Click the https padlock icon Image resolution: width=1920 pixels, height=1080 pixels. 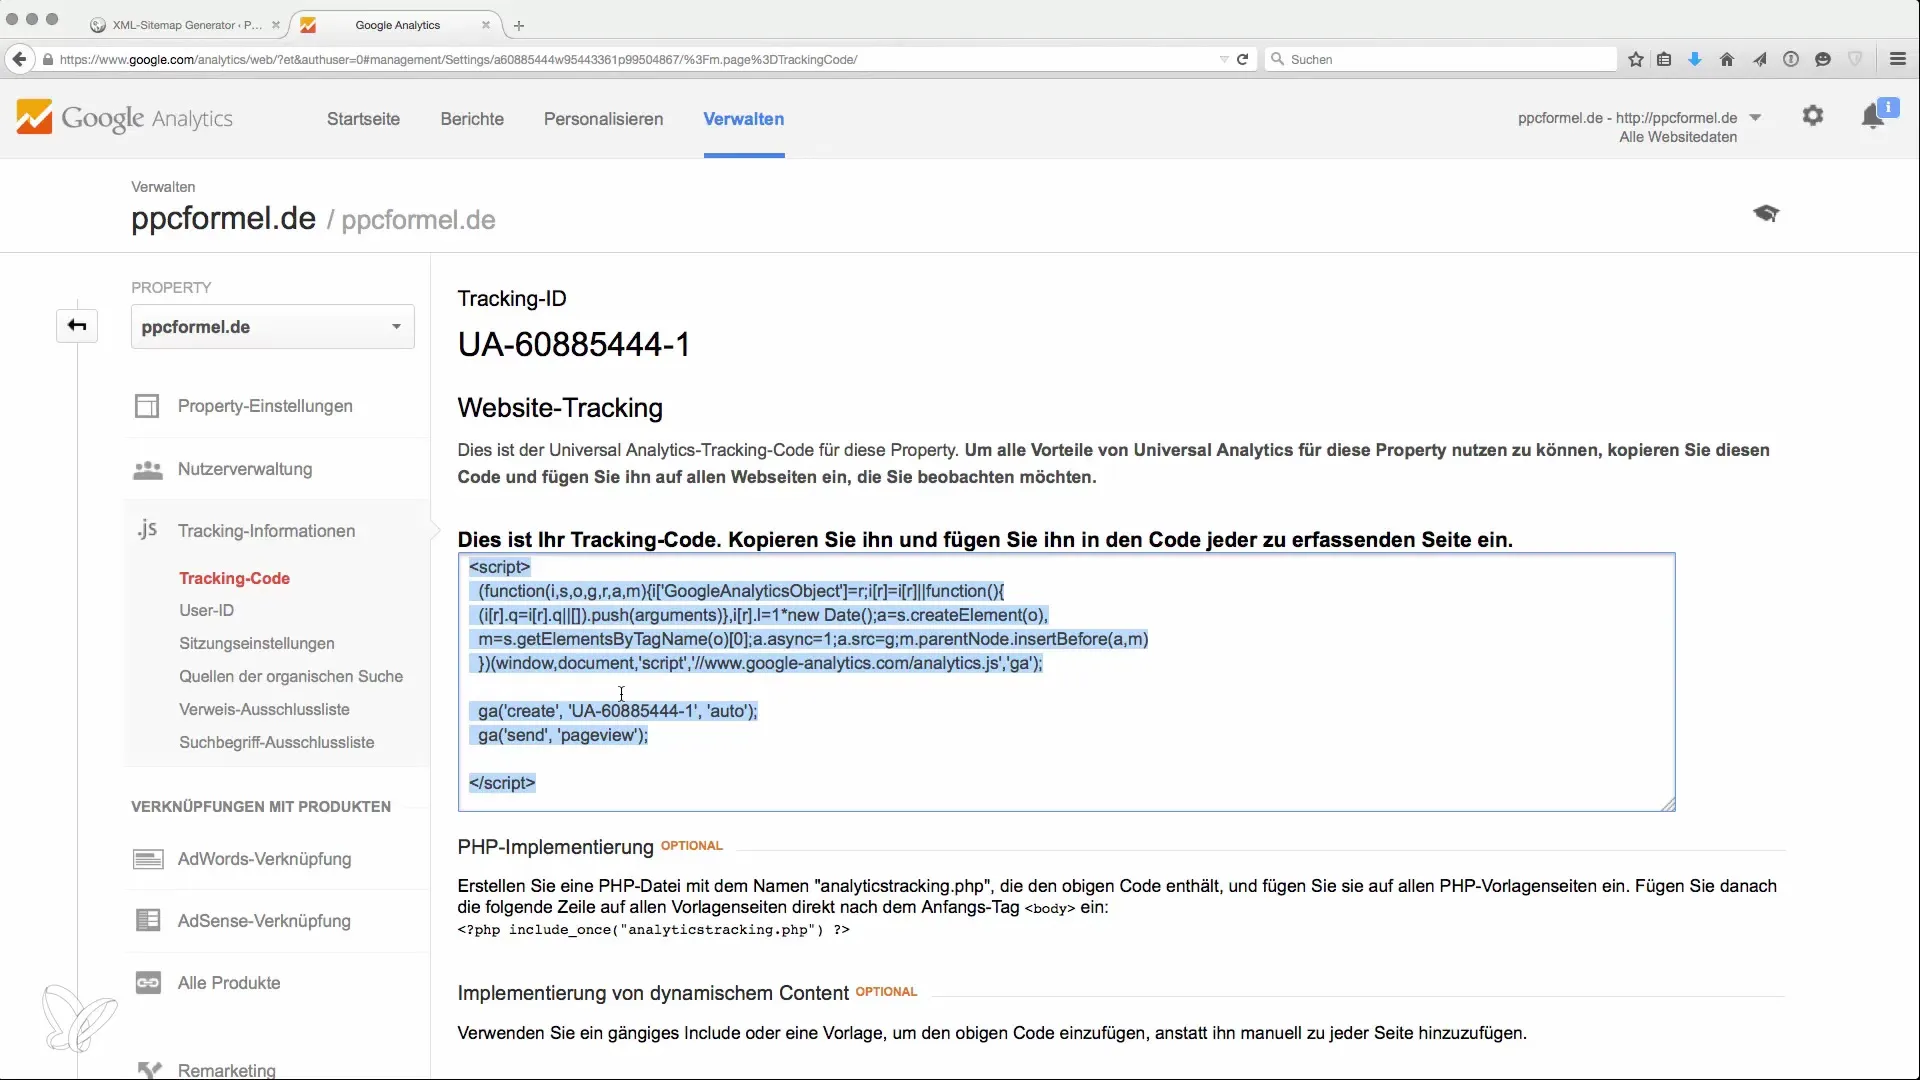coord(47,59)
